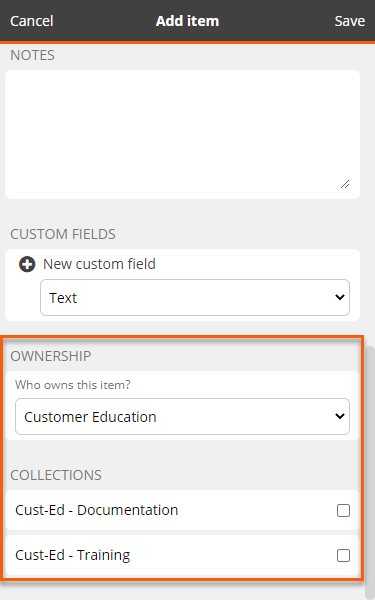Open the ownership dropdown showing Customer Education

click(x=183, y=417)
